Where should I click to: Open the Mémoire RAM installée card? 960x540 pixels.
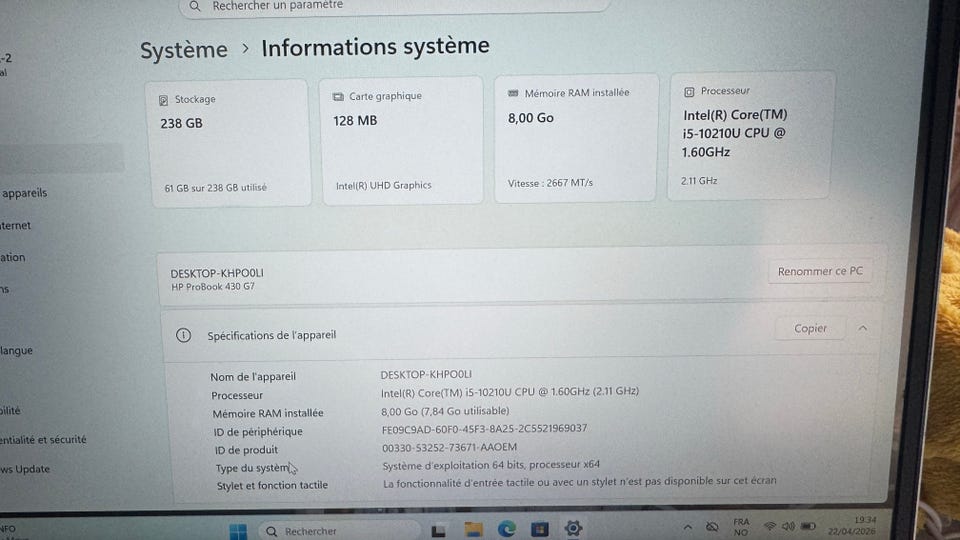(x=576, y=138)
